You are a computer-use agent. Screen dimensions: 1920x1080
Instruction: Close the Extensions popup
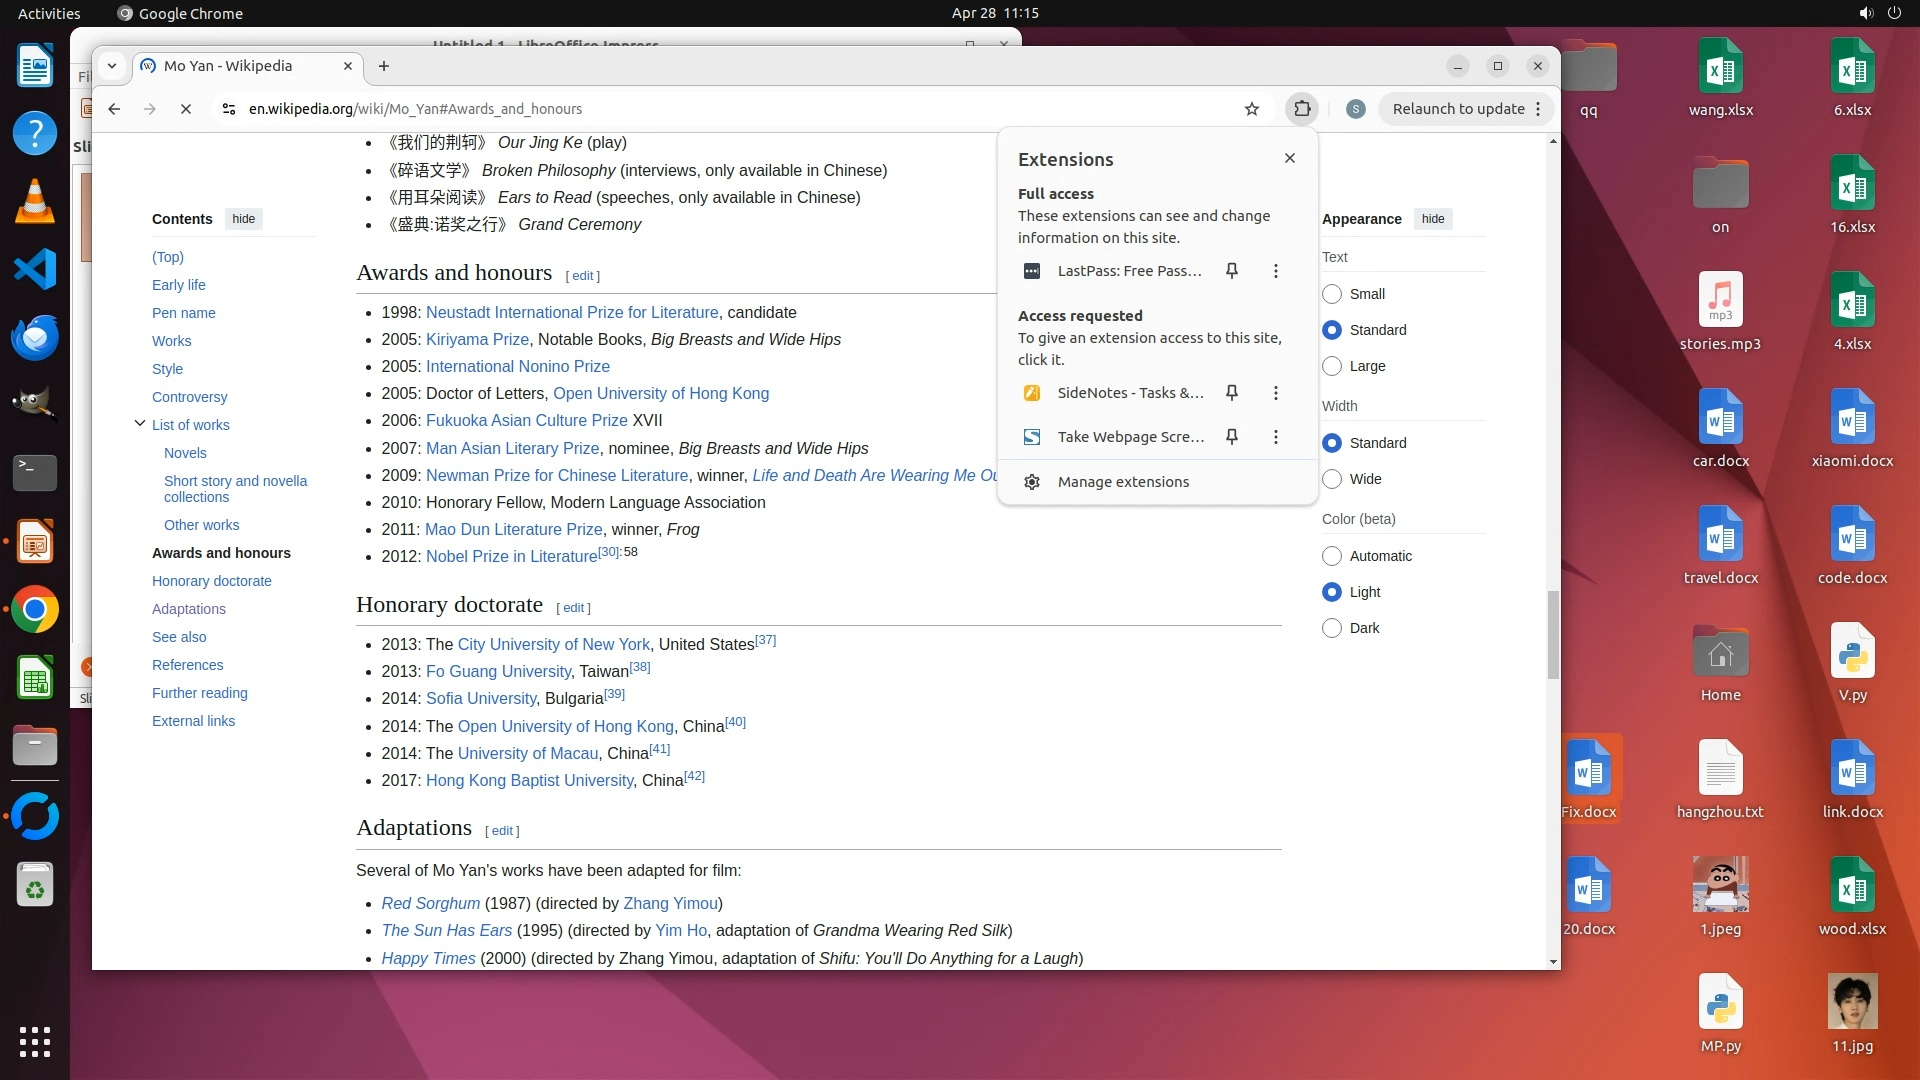click(x=1290, y=158)
